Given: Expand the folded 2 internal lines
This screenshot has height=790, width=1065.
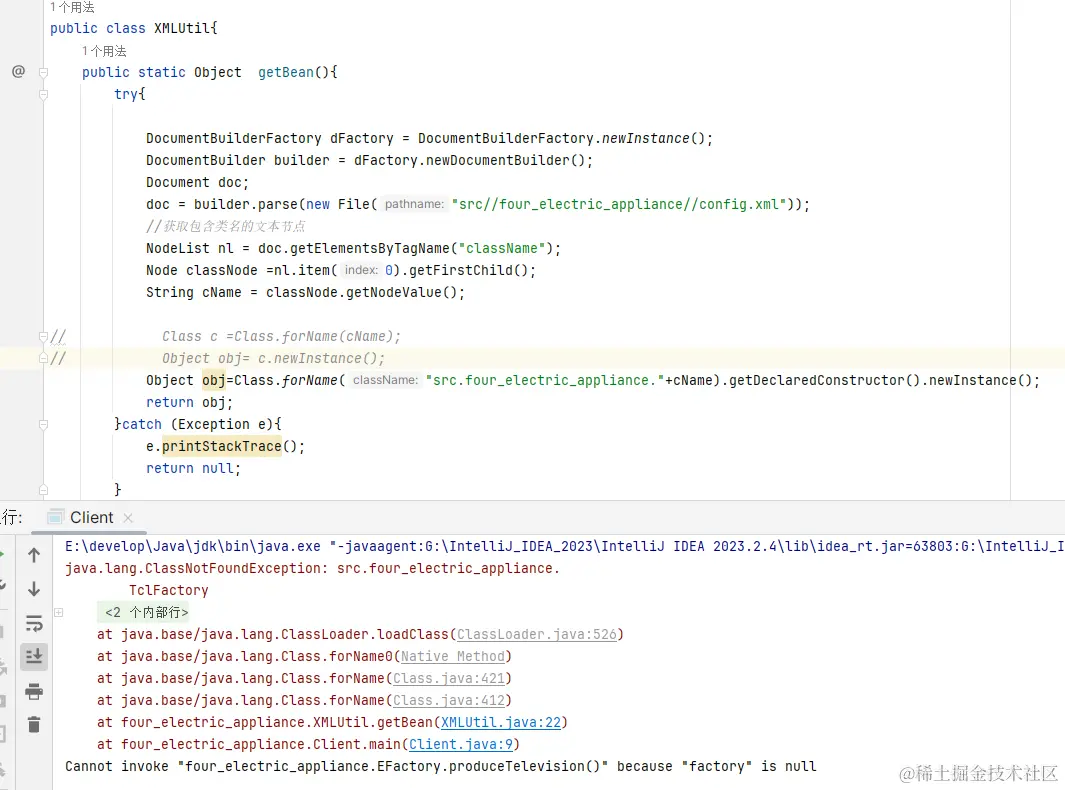Looking at the screenshot, I should tap(146, 612).
